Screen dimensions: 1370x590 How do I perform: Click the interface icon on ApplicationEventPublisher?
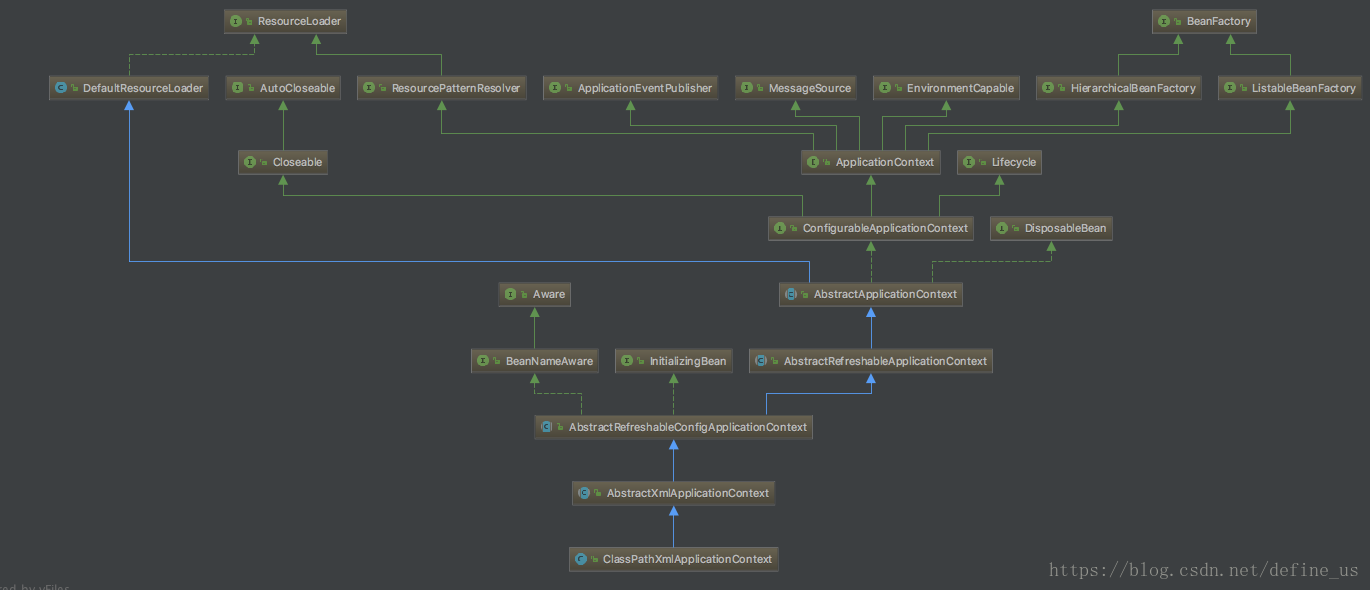[556, 88]
